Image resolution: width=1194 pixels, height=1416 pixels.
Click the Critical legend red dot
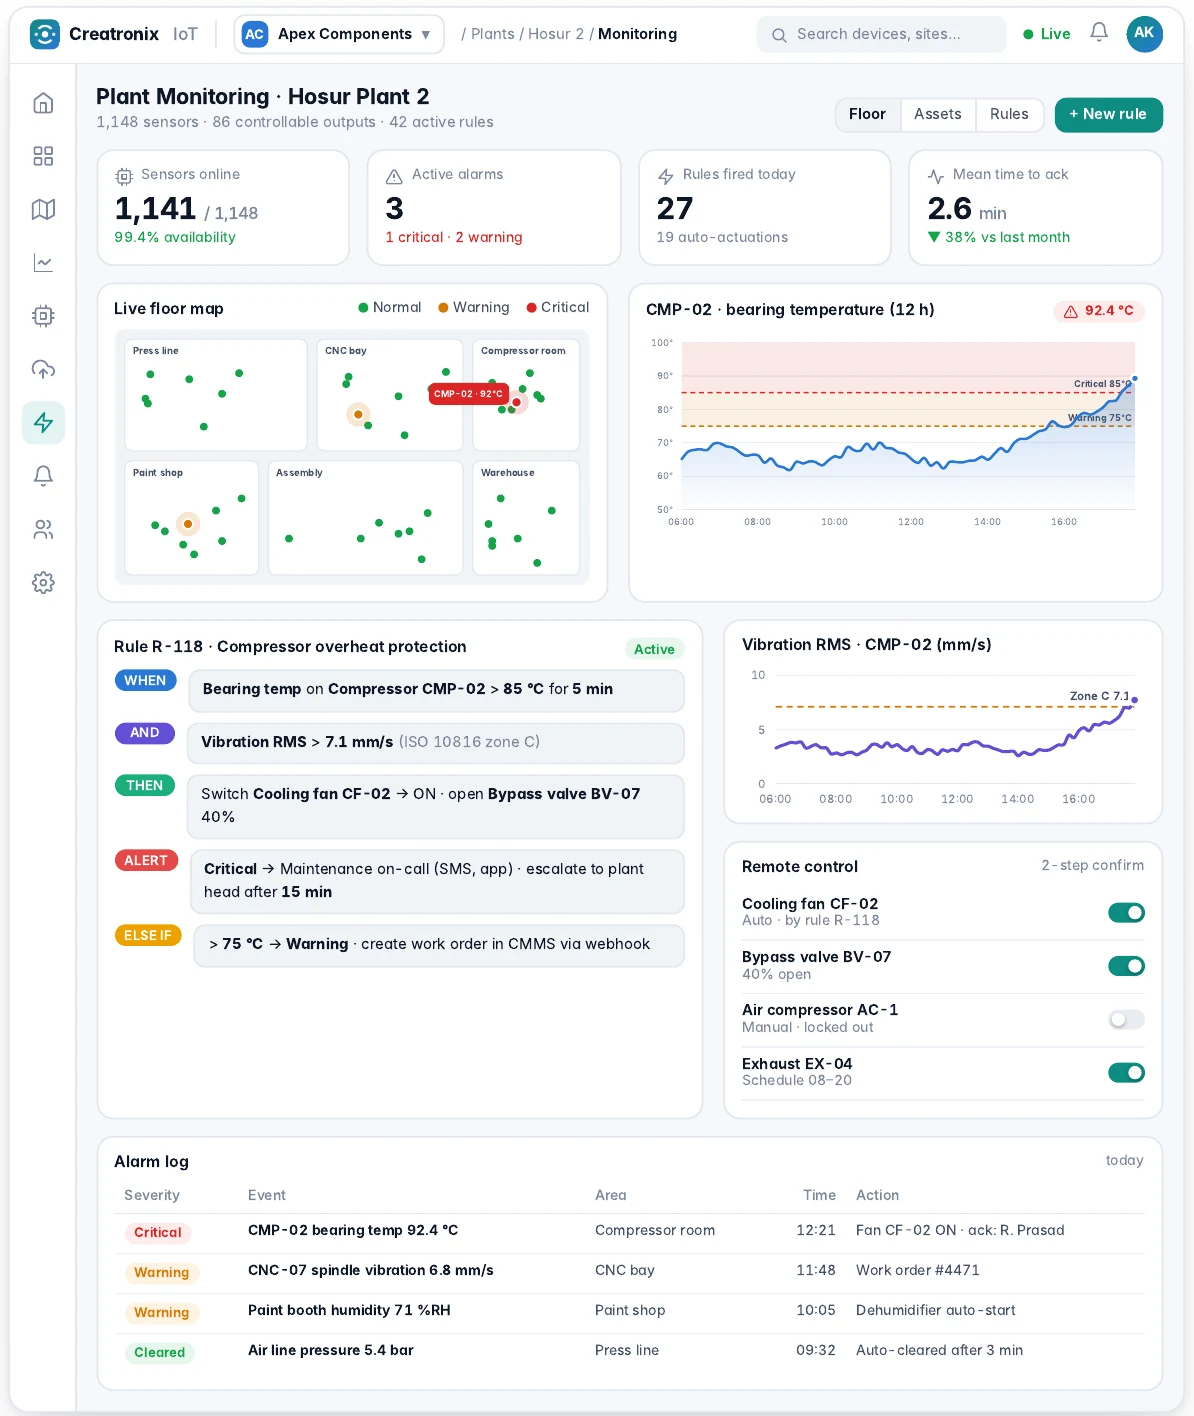[x=532, y=307]
